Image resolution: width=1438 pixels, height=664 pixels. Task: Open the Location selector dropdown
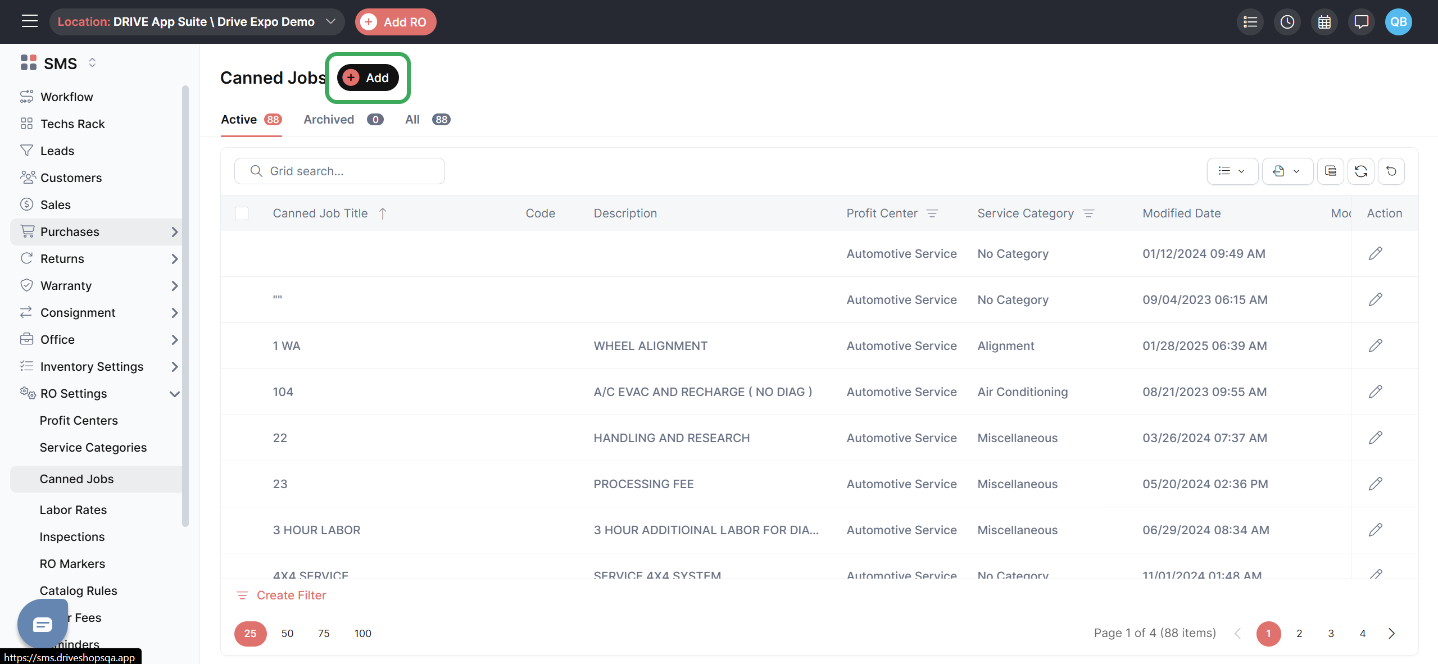[197, 22]
